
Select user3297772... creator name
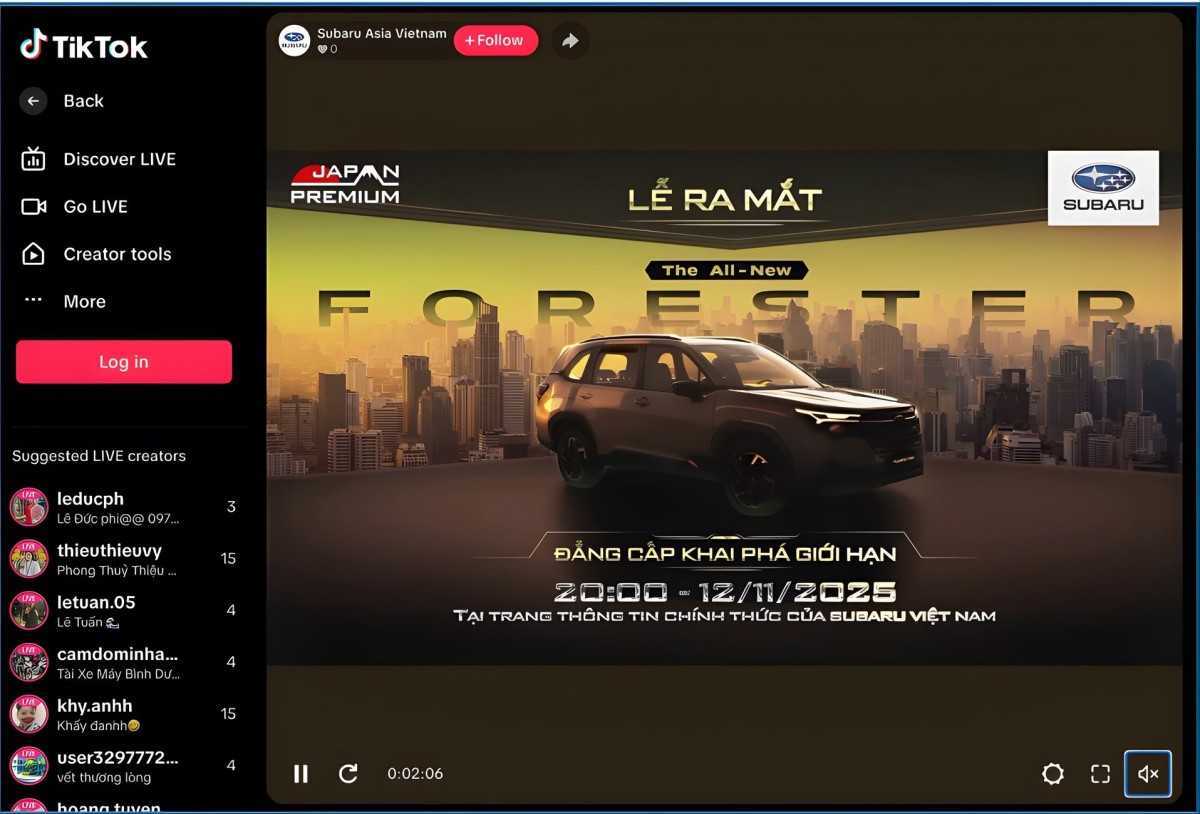pyautogui.click(x=118, y=758)
